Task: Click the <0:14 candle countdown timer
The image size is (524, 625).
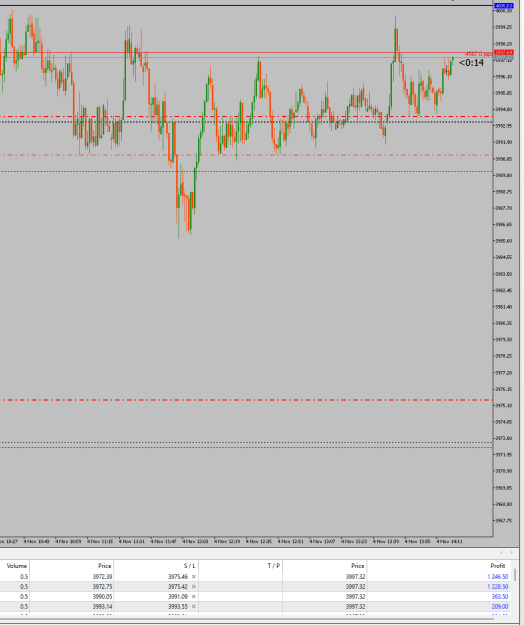Action: coord(471,63)
